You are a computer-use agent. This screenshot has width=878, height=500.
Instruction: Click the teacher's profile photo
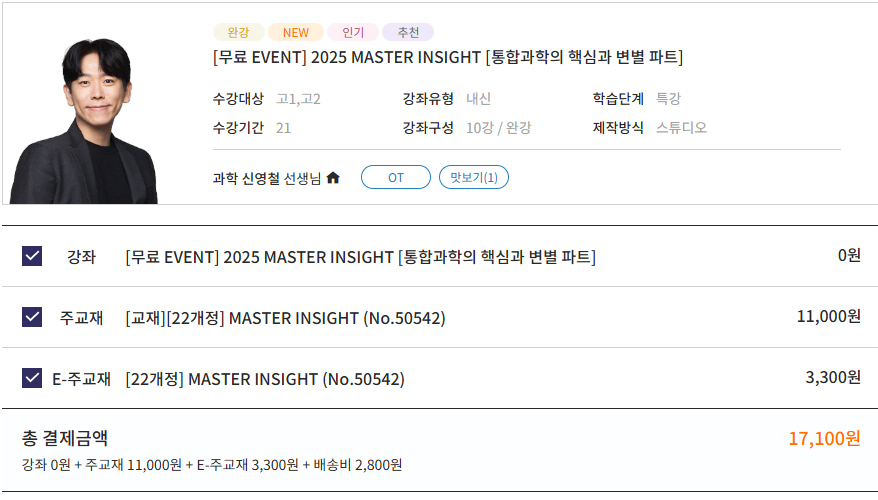click(x=84, y=120)
